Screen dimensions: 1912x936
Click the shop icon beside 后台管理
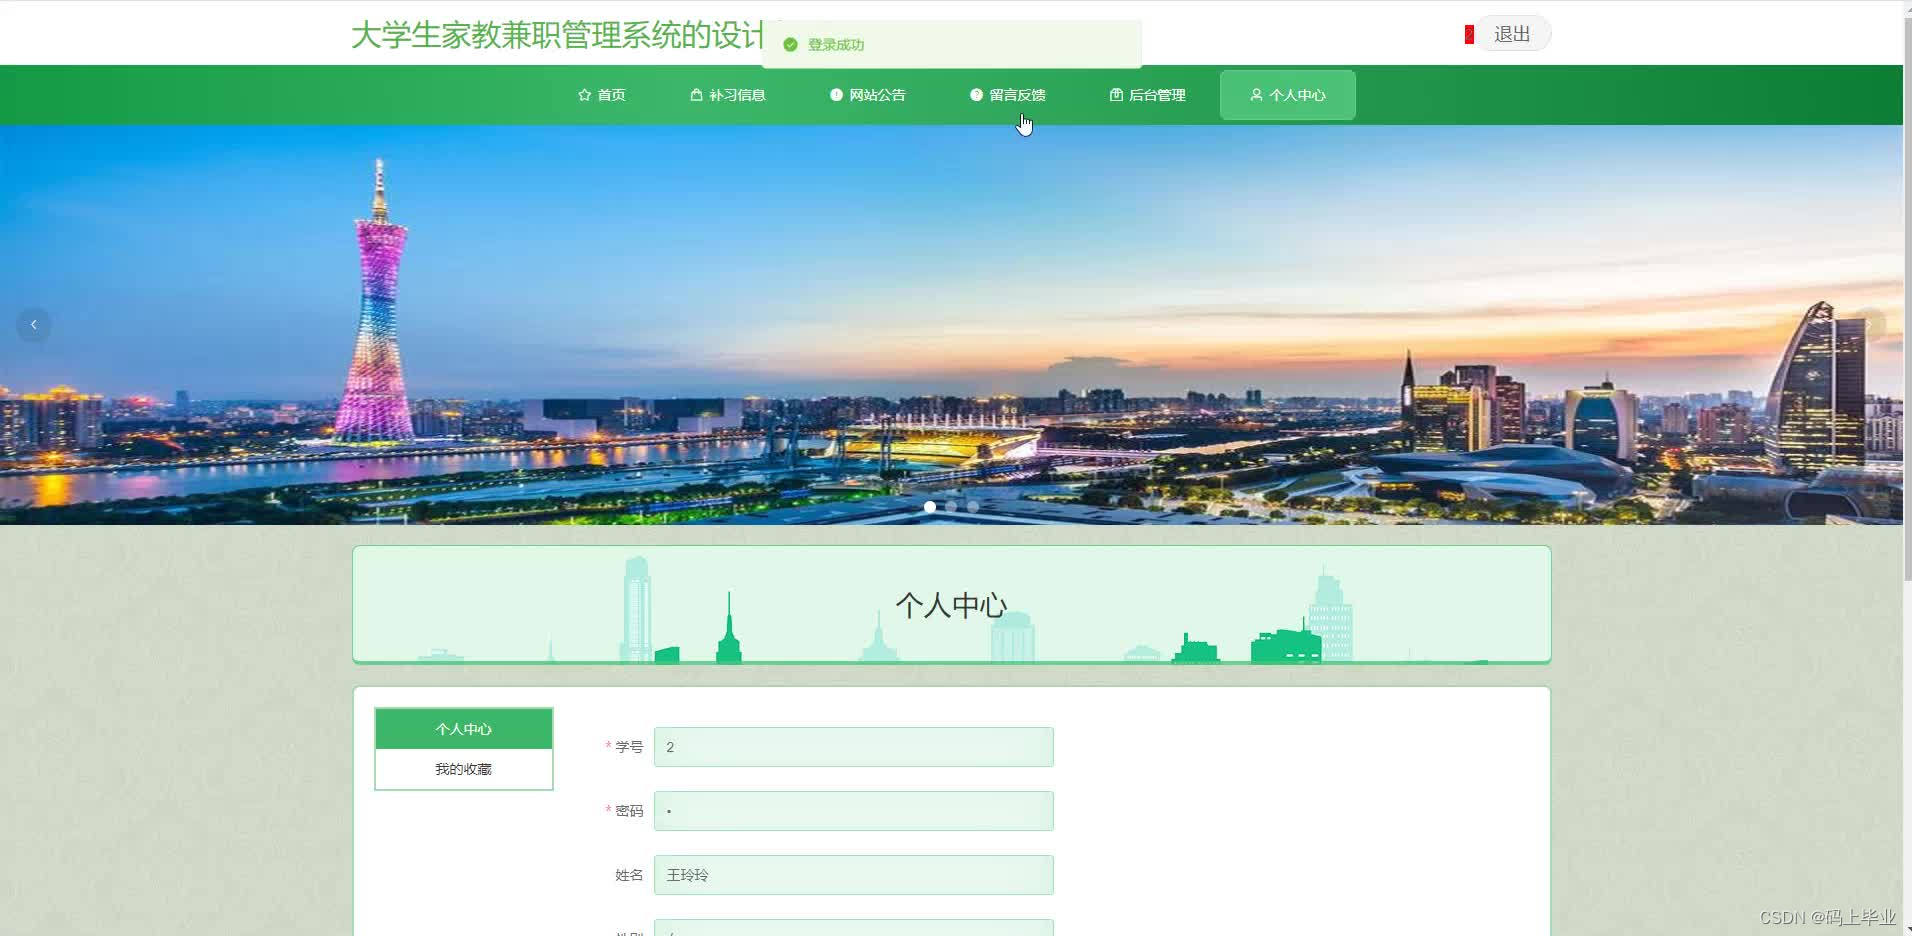click(x=1117, y=94)
